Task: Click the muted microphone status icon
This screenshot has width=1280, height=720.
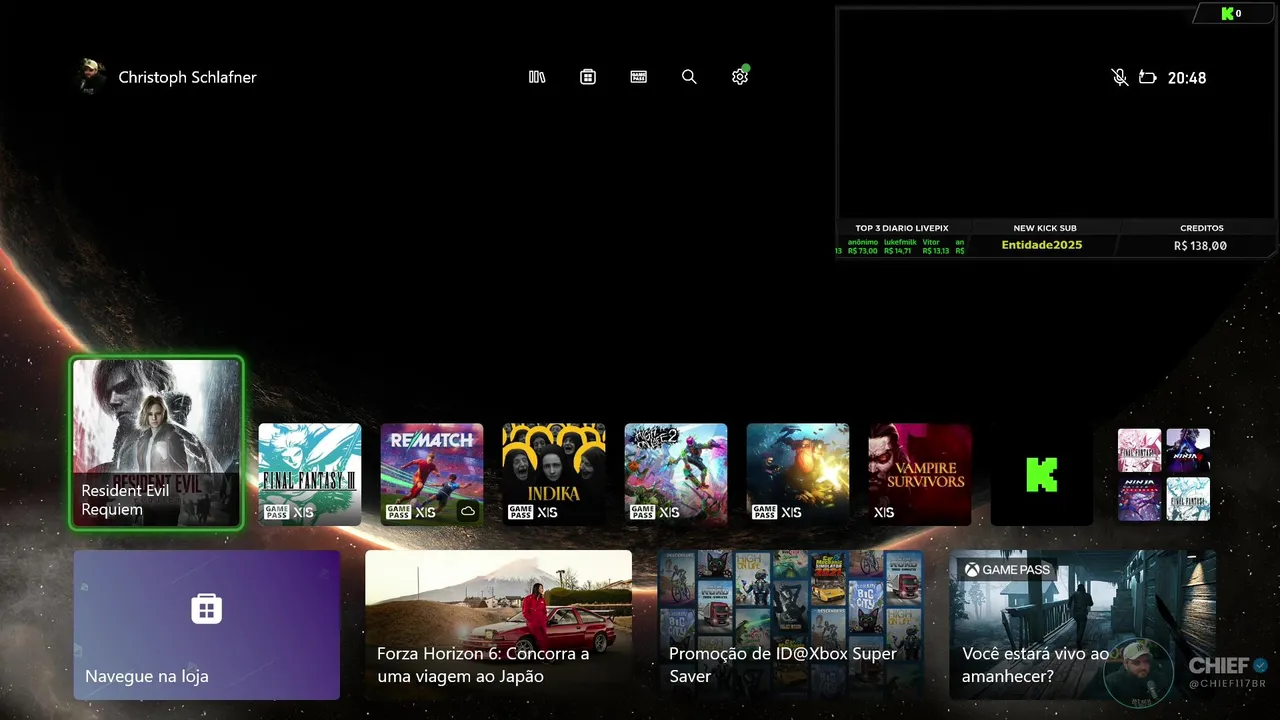Action: point(1120,77)
